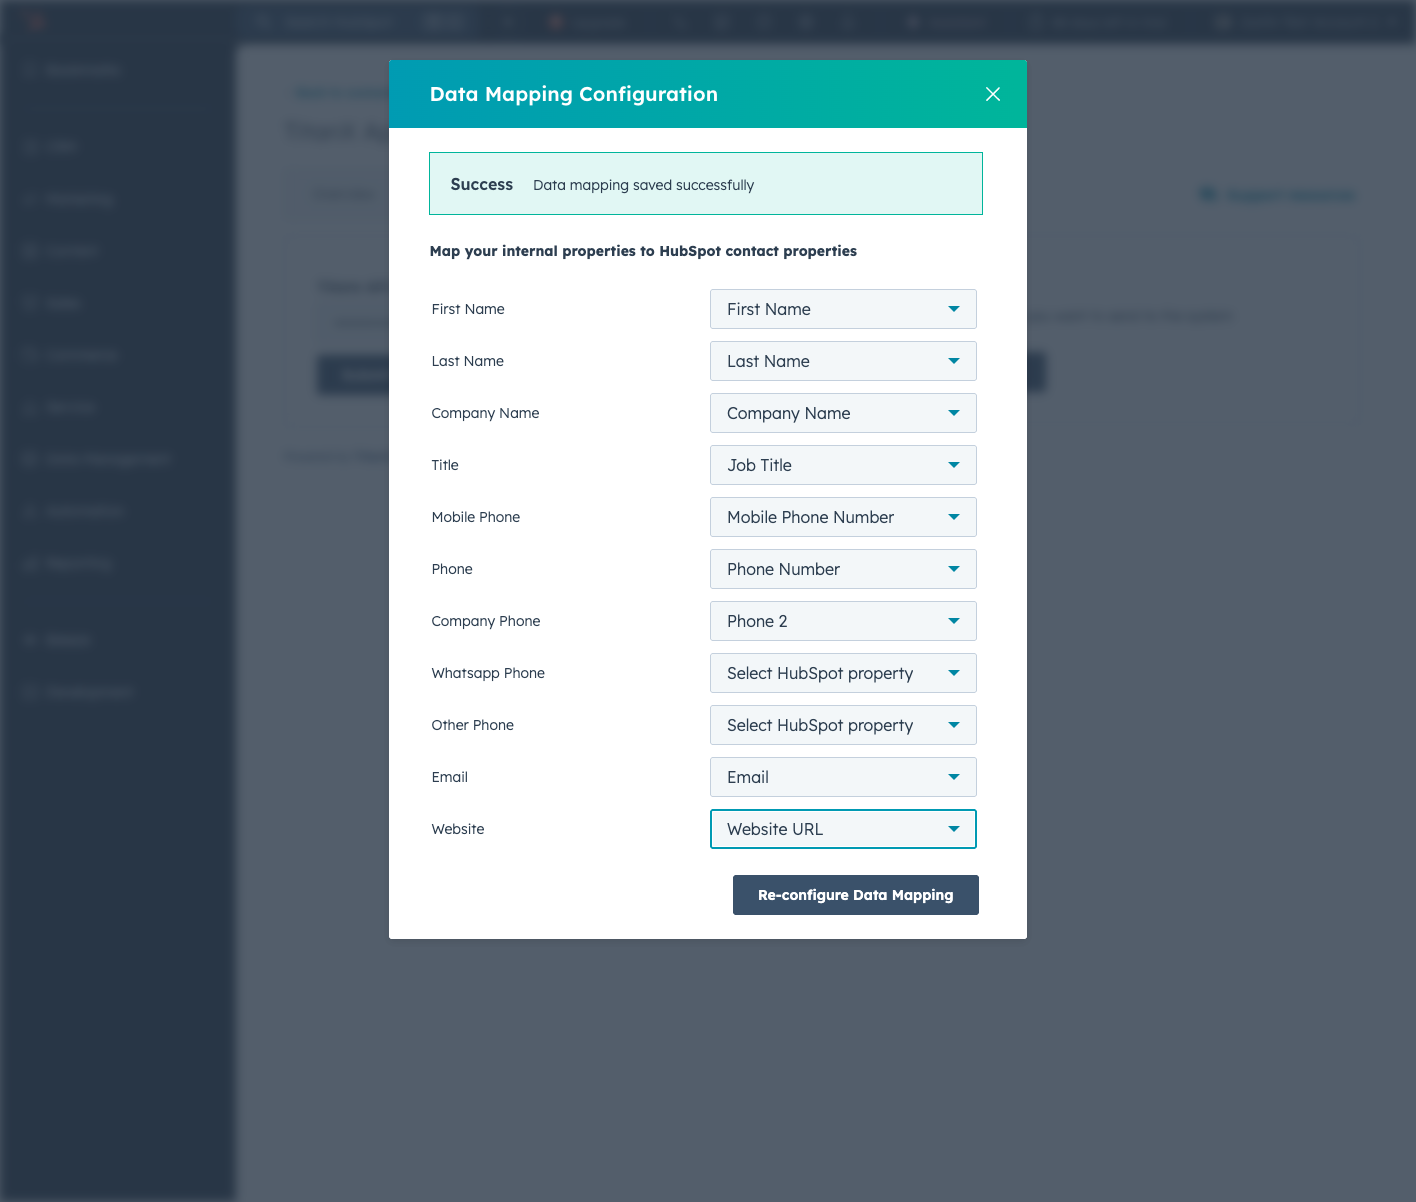Click the Mobile Phone row label
Screen dimensions: 1416x1202
point(476,517)
